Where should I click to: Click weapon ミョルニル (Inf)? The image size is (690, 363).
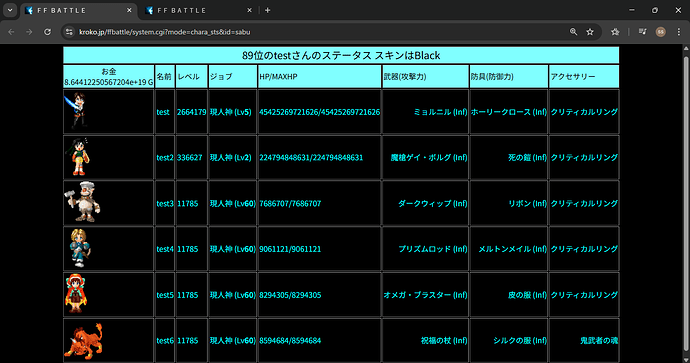440,112
